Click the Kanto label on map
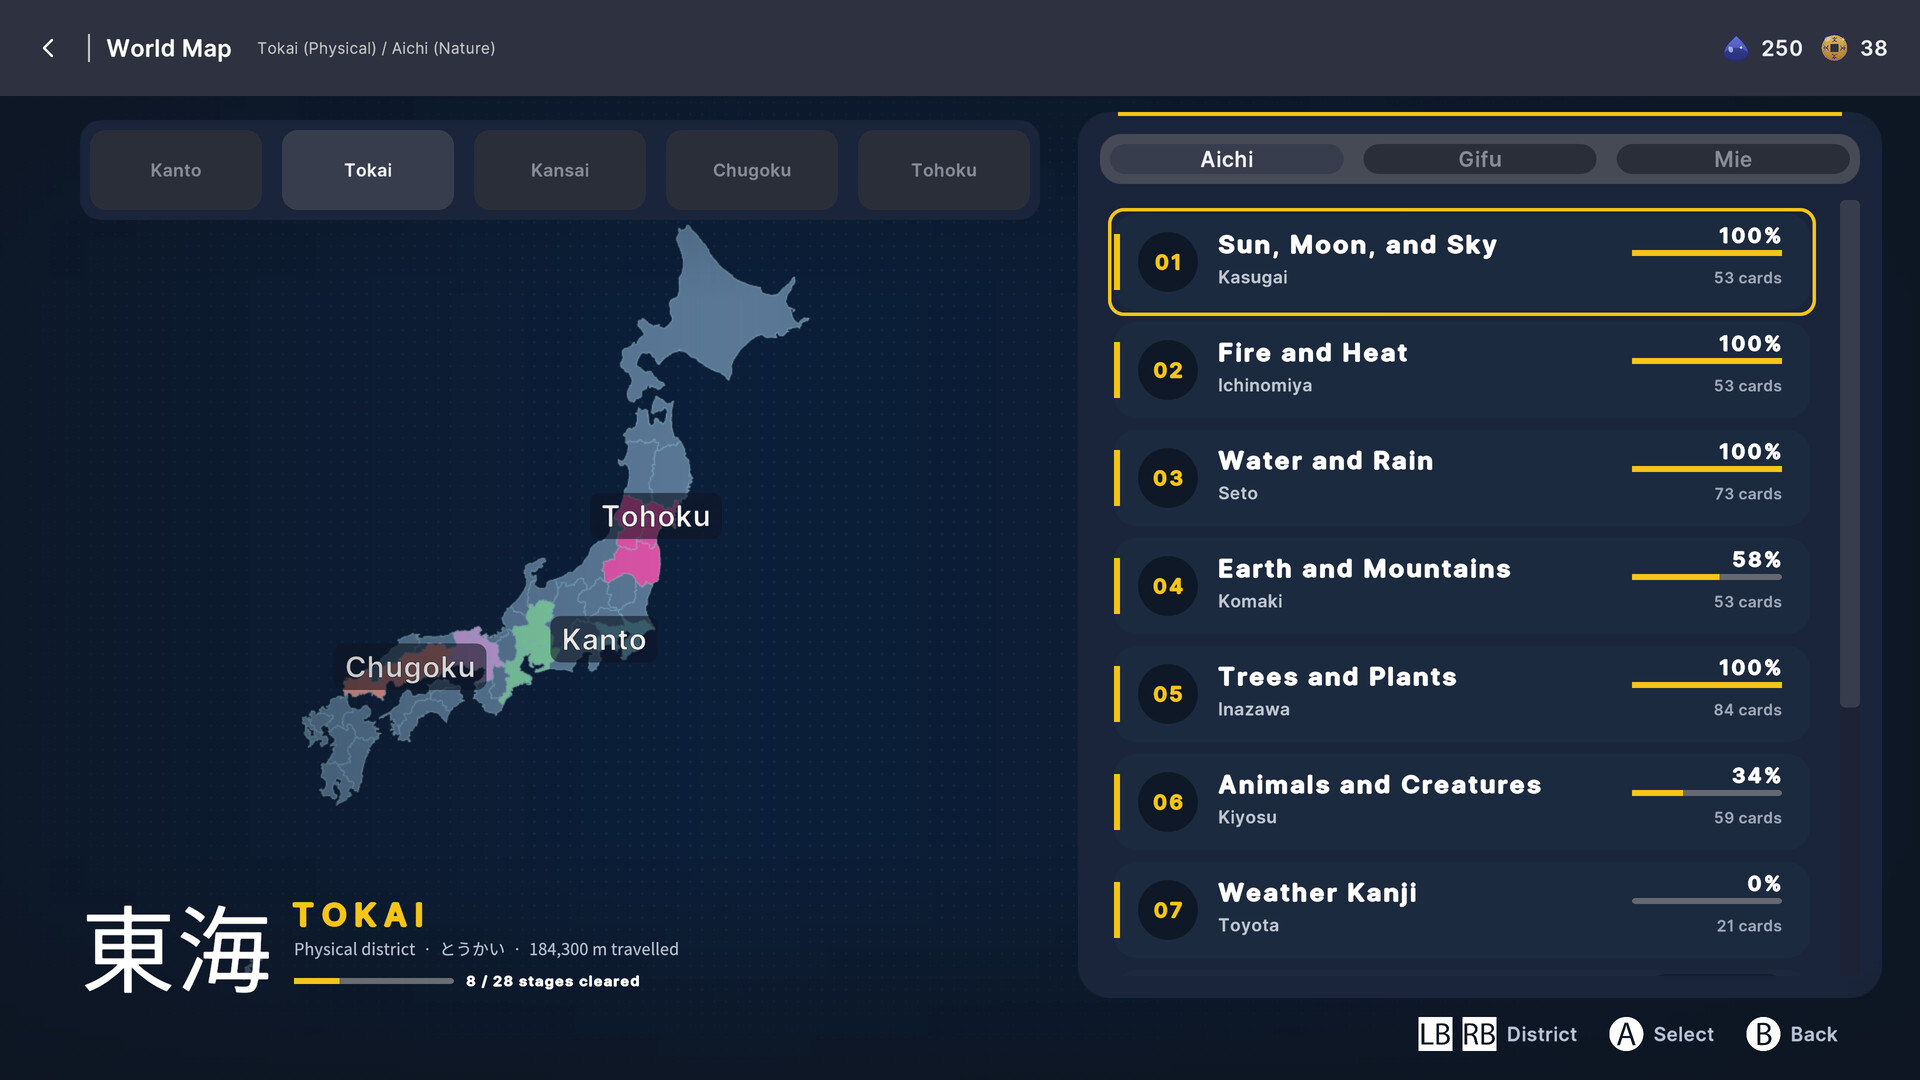Image resolution: width=1920 pixels, height=1080 pixels. (x=604, y=640)
